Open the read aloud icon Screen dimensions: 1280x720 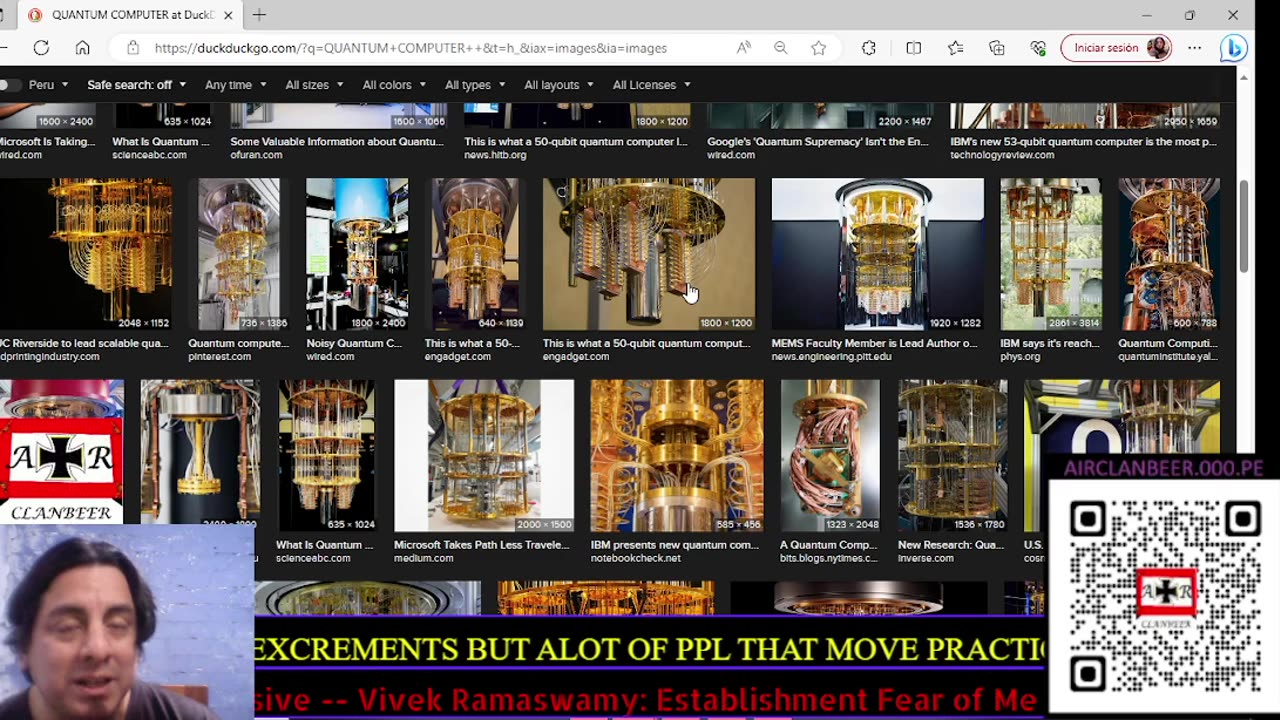(x=743, y=48)
